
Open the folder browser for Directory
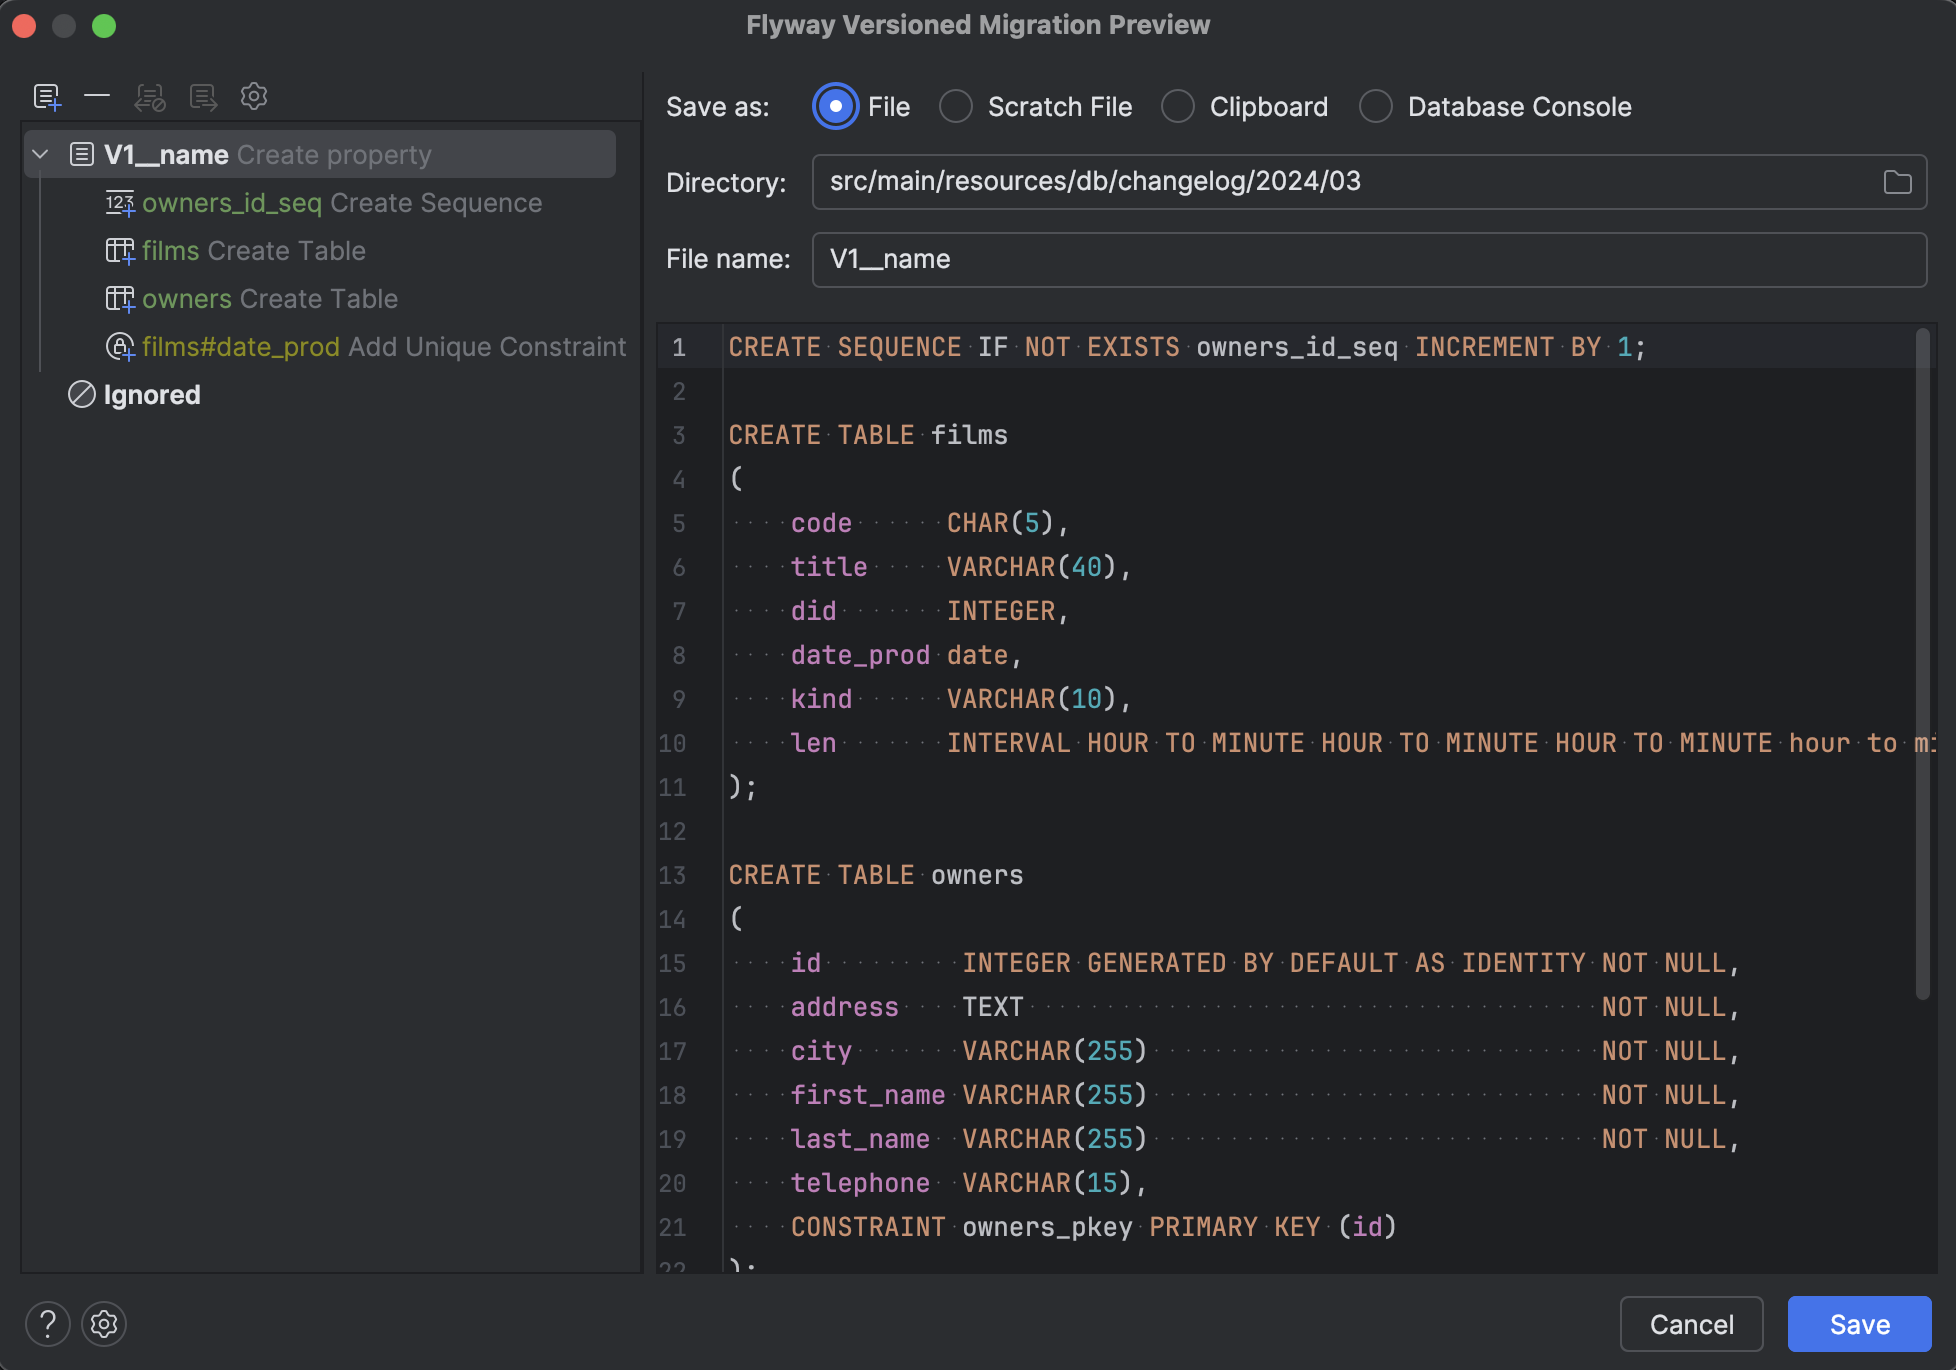pyautogui.click(x=1897, y=182)
